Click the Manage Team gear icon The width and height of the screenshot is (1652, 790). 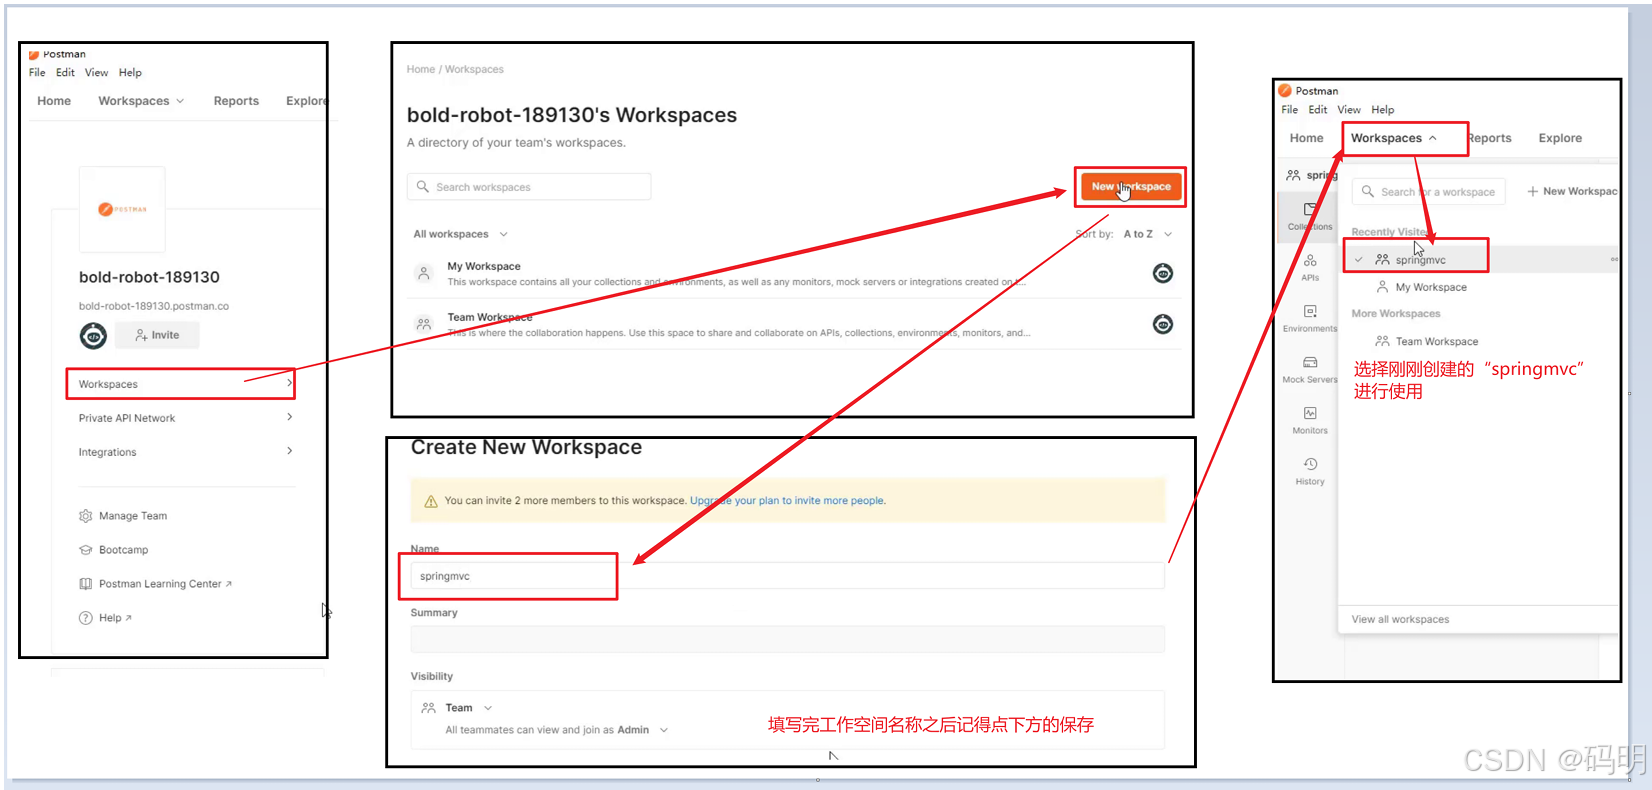tap(85, 516)
